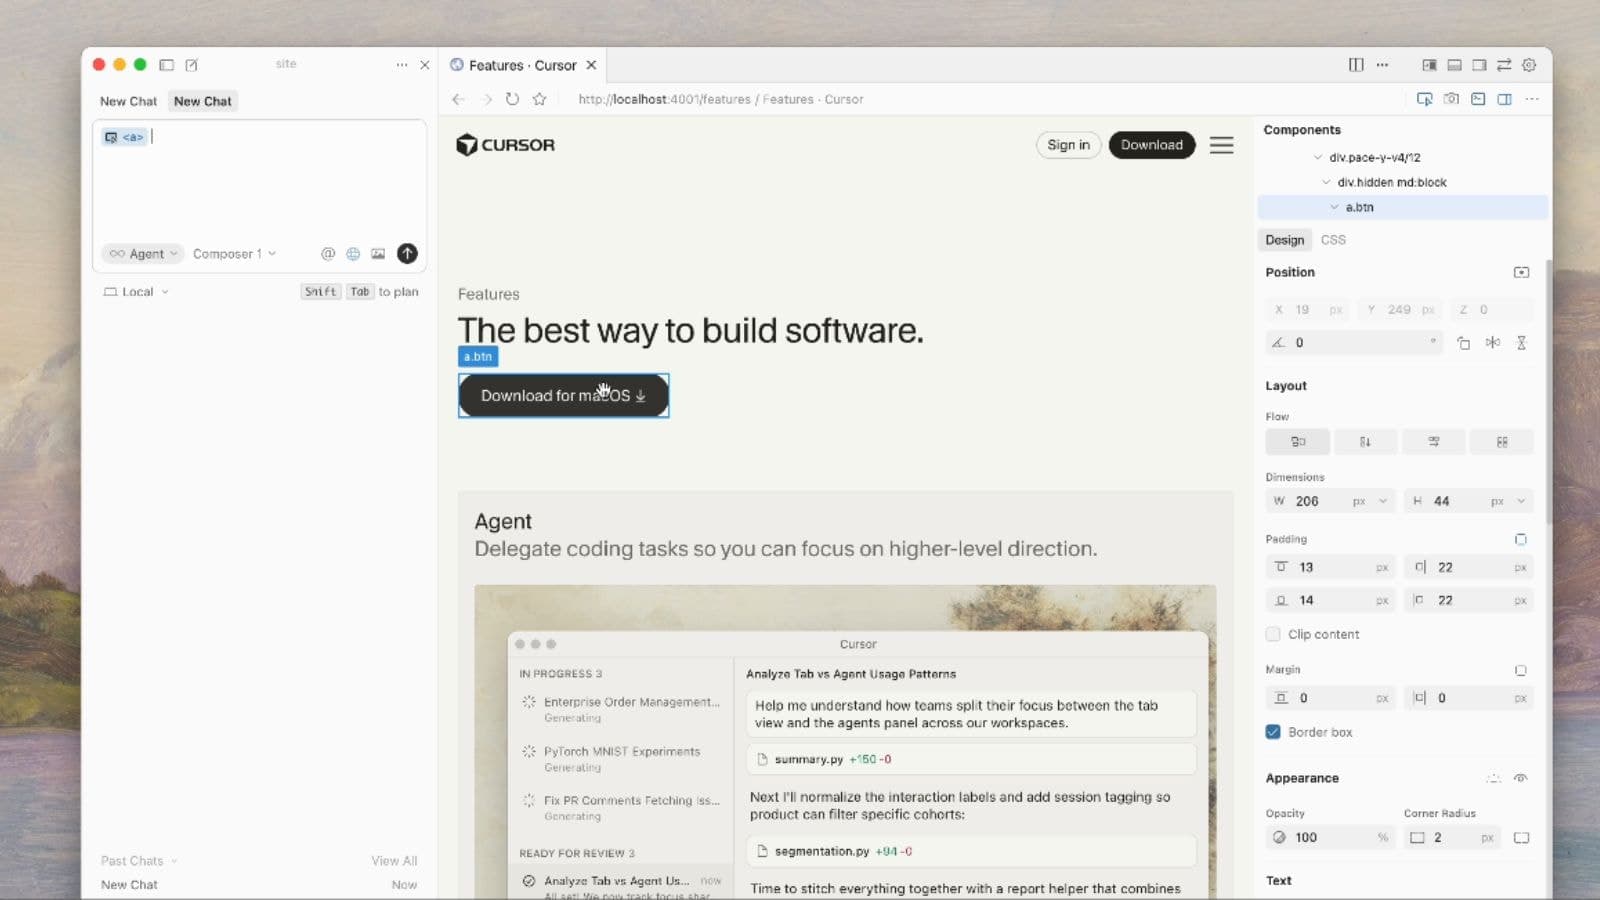Screen dimensions: 1600x900
Task: Collapse the div.hidden md:block tree node
Action: pyautogui.click(x=1326, y=182)
